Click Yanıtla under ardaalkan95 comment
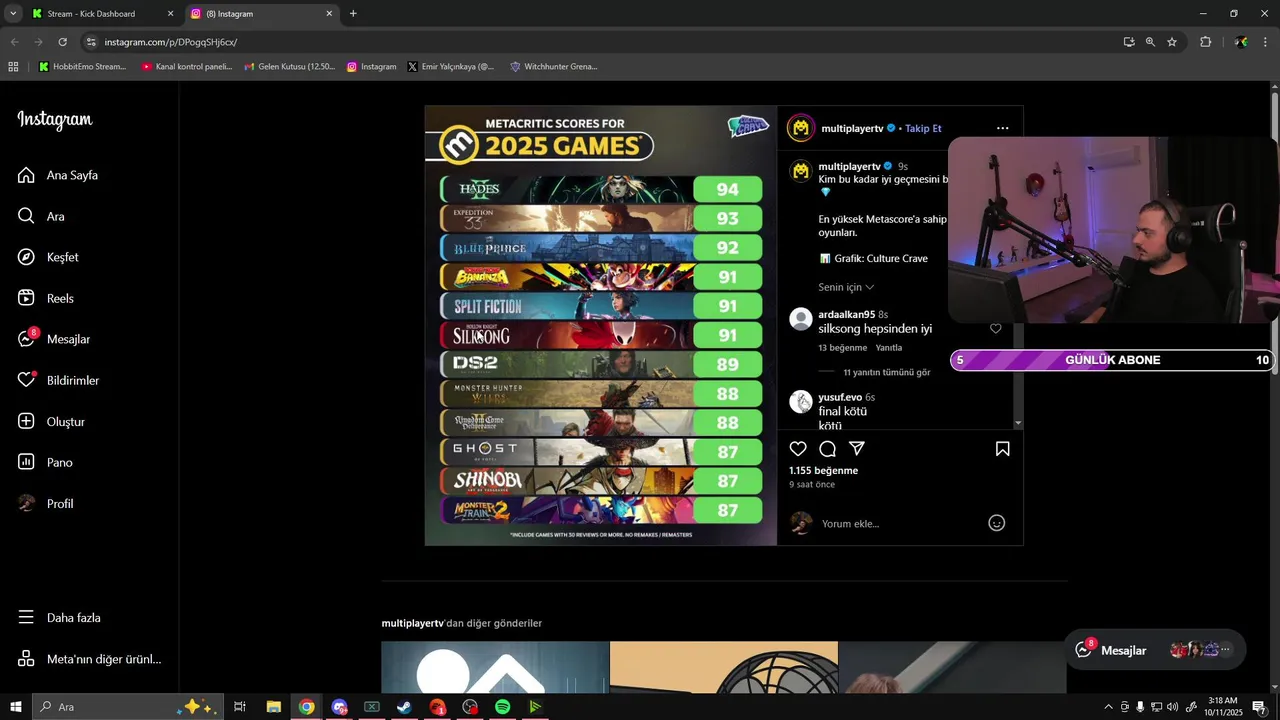This screenshot has width=1280, height=720. 889,348
